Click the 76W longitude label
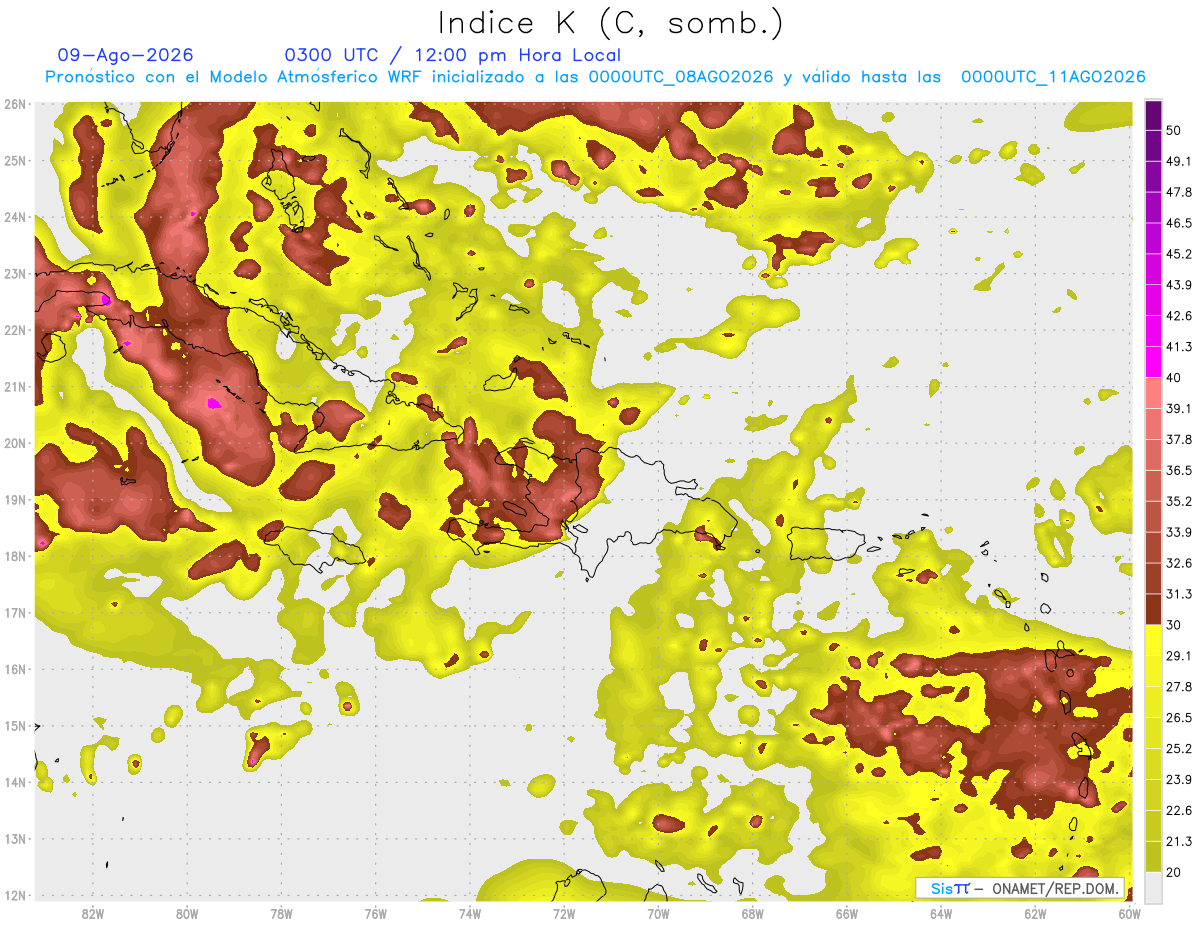Viewport: 1200px width, 927px height. click(x=375, y=914)
